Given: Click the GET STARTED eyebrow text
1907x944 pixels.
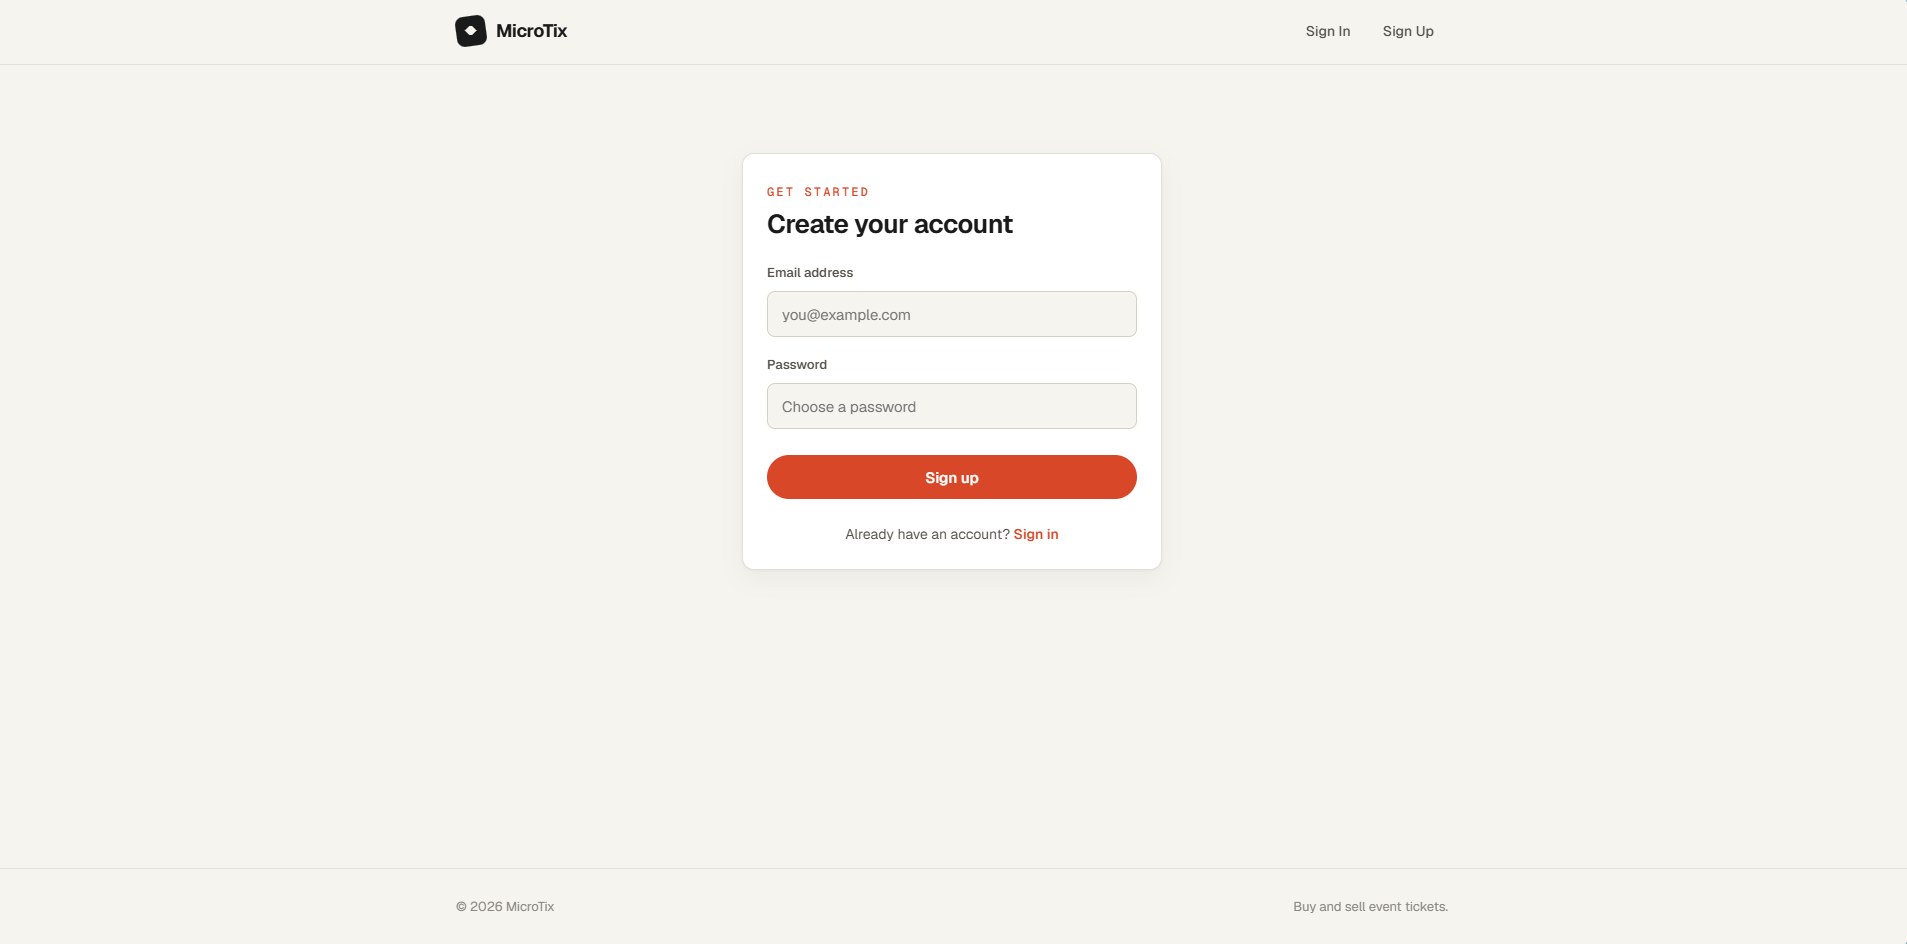Looking at the screenshot, I should (x=818, y=192).
